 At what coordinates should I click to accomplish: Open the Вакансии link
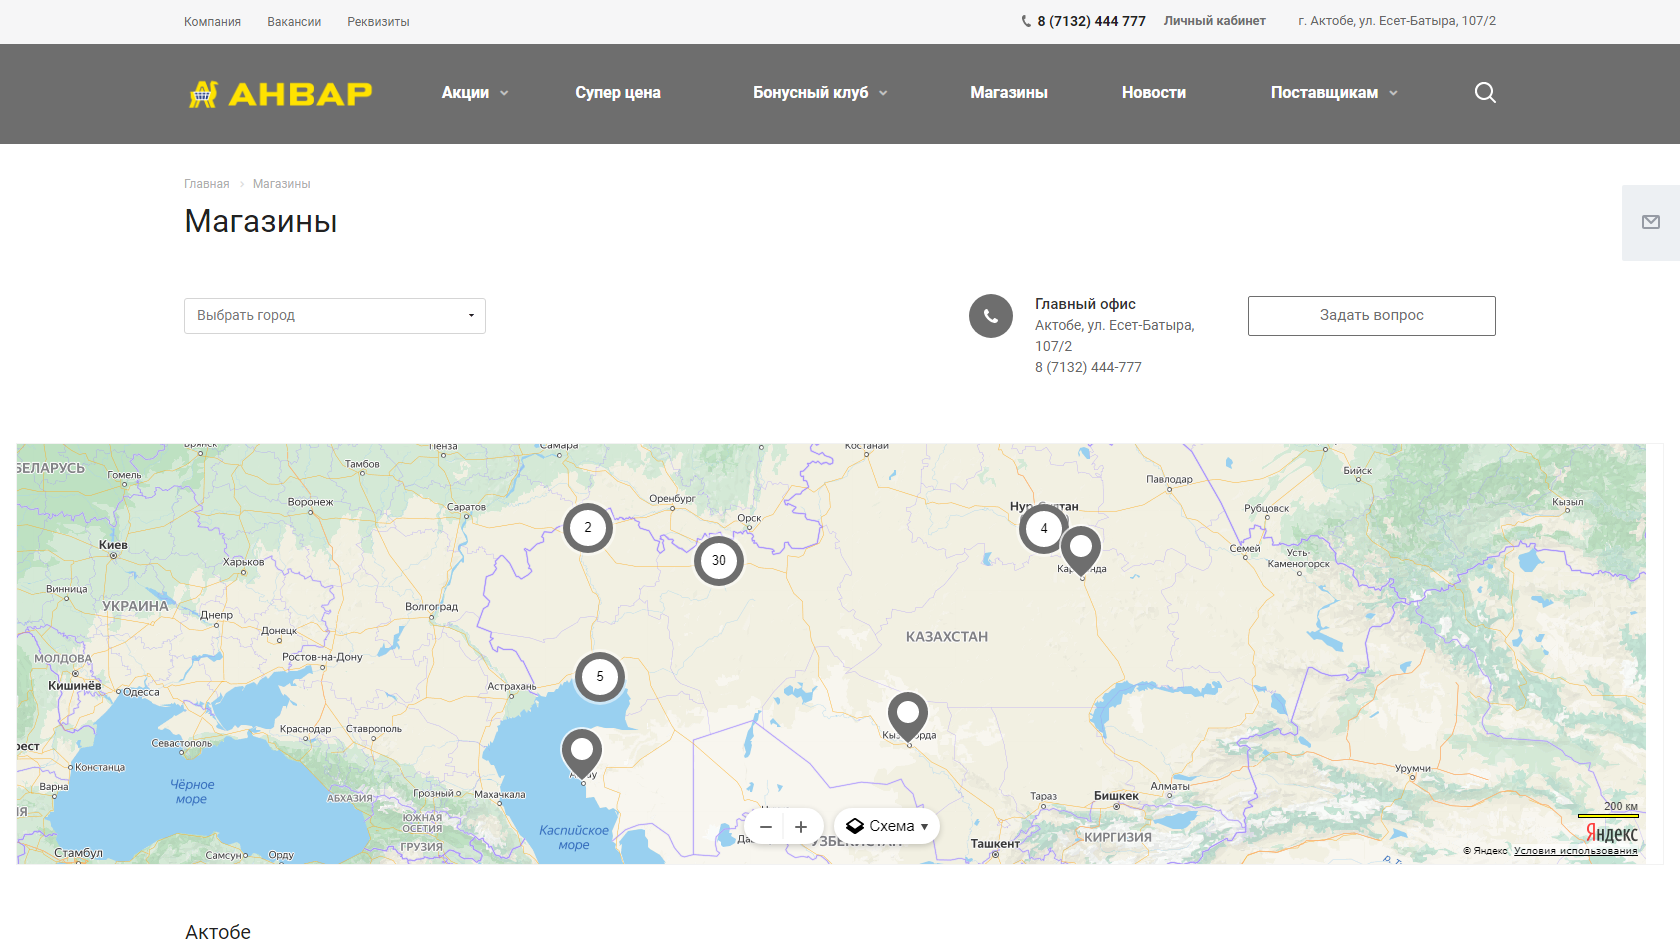(294, 22)
